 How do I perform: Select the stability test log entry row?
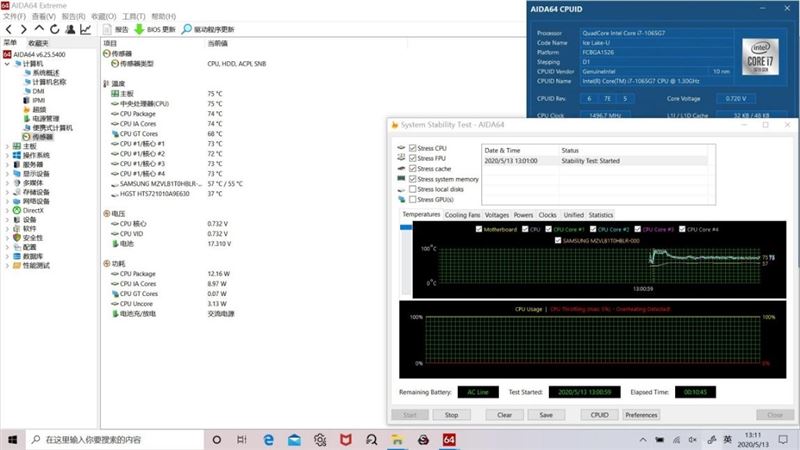pyautogui.click(x=595, y=161)
